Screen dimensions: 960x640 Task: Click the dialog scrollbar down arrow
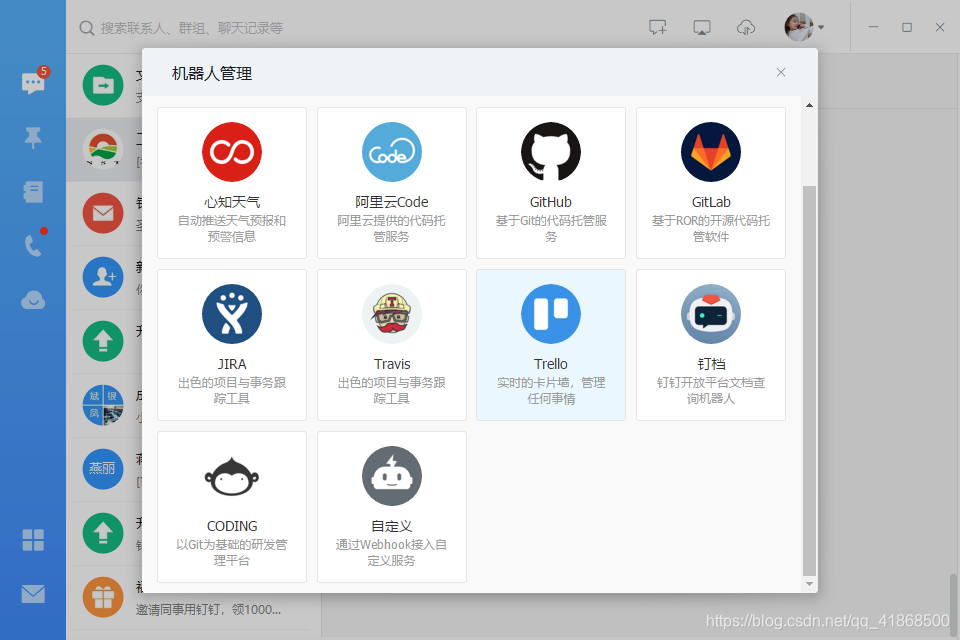click(x=809, y=584)
